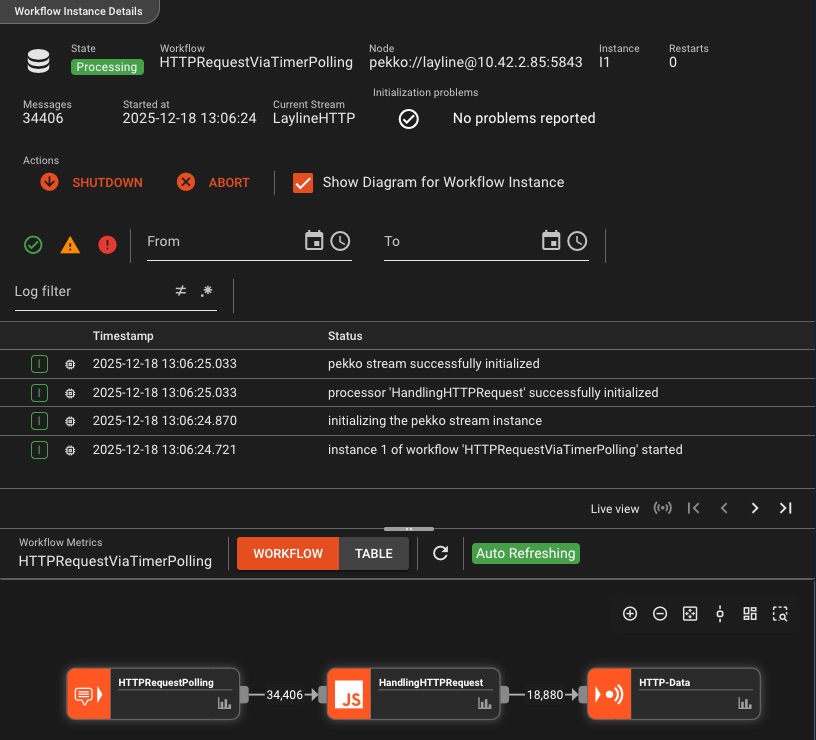
Task: Open metrics chart on the HTTP-Data node
Action: (745, 705)
